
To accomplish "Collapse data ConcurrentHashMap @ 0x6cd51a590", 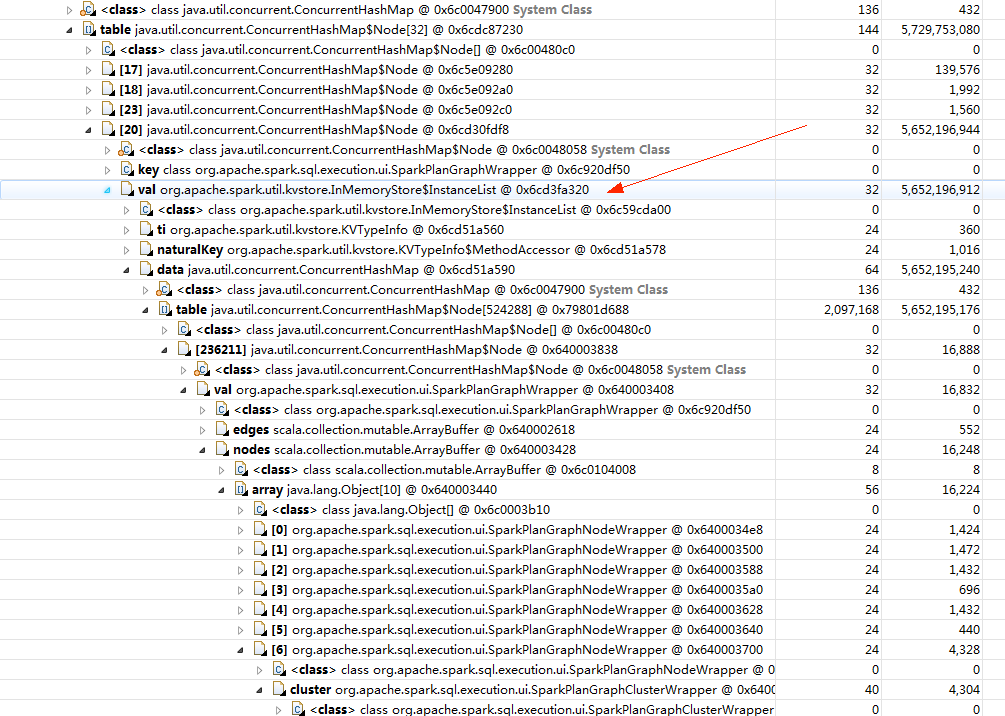I will pos(126,270).
